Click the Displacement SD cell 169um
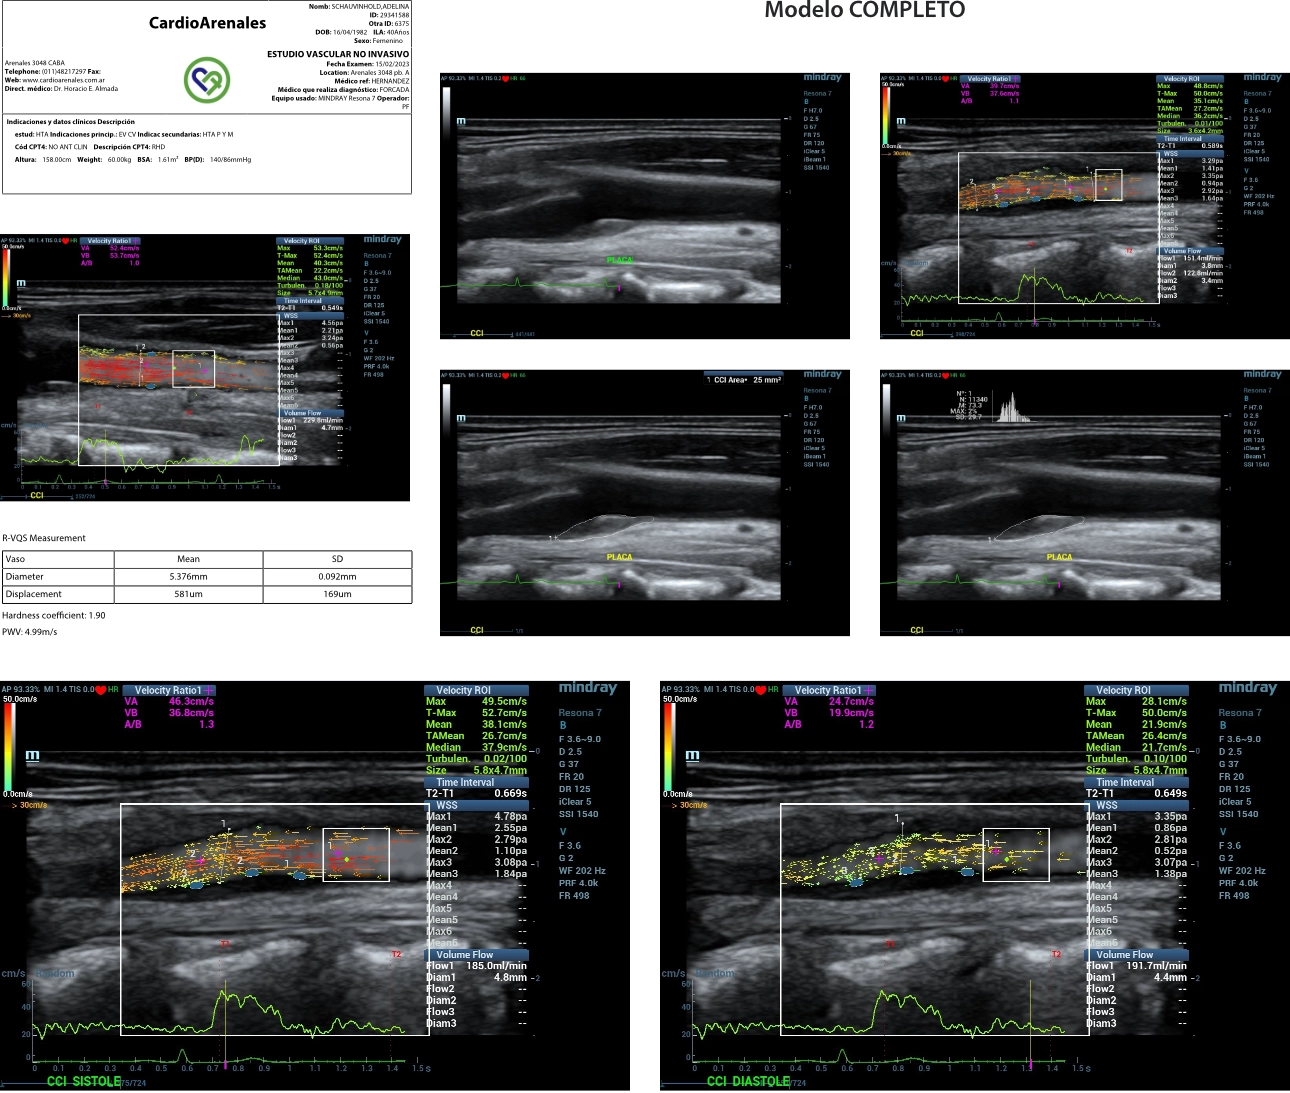The height and width of the screenshot is (1093, 1290). click(x=337, y=594)
